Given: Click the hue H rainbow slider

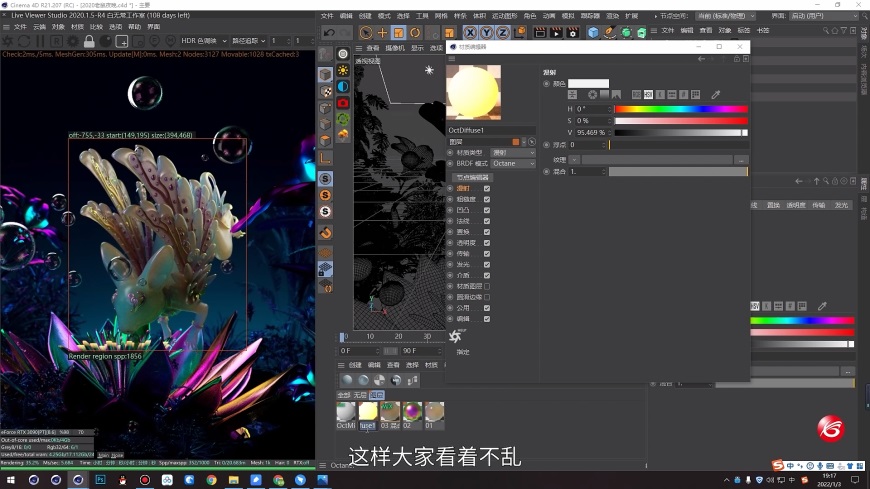Looking at the screenshot, I should click(680, 109).
